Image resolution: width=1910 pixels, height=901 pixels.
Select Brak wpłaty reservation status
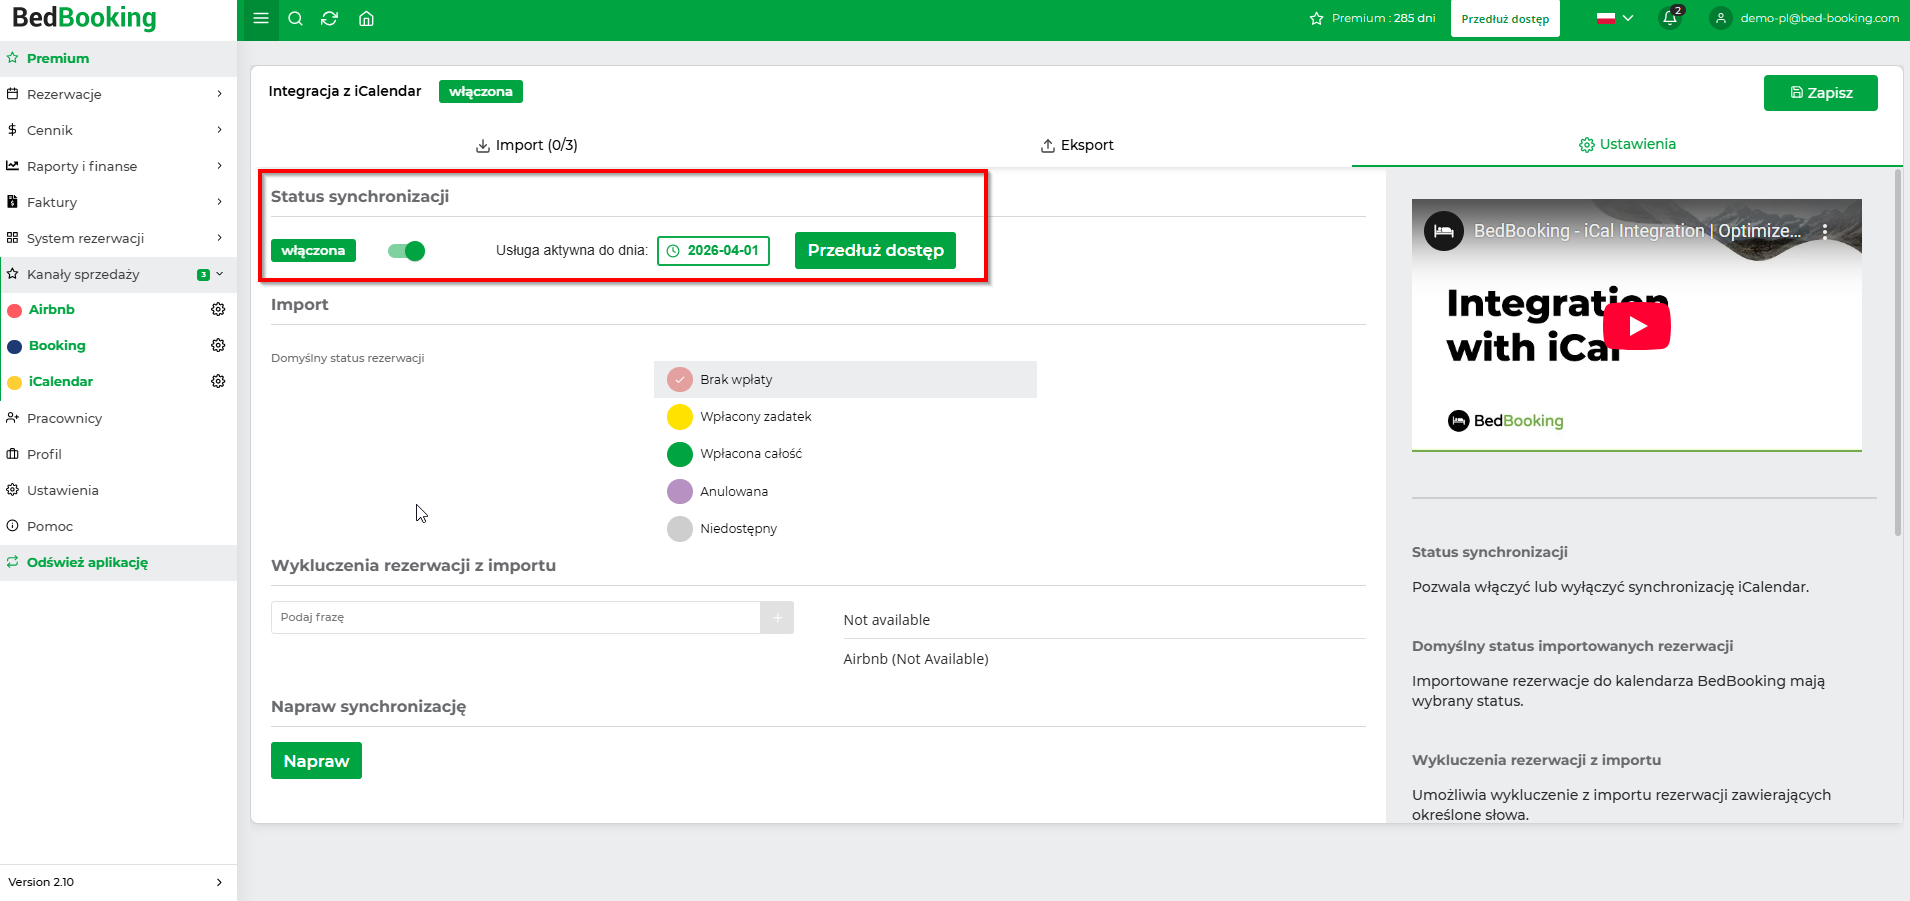click(x=845, y=379)
